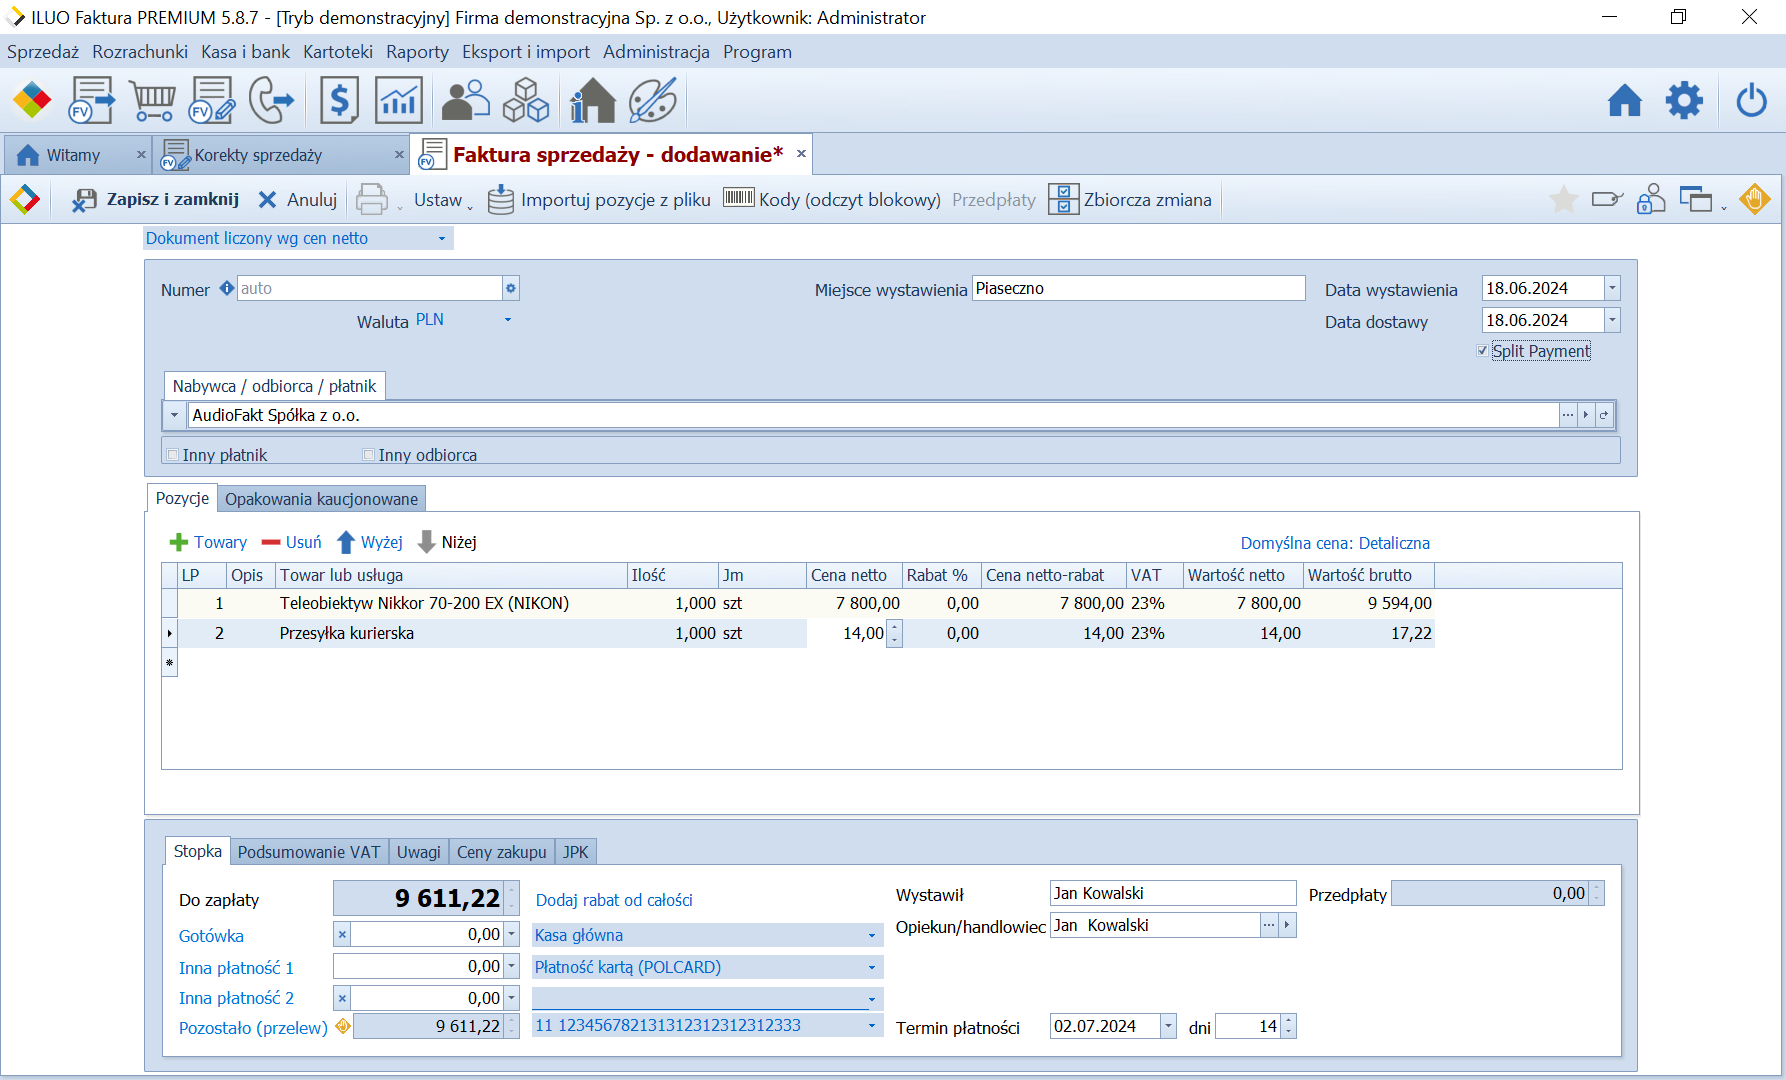Click the blue power exit icon

pyautogui.click(x=1752, y=100)
